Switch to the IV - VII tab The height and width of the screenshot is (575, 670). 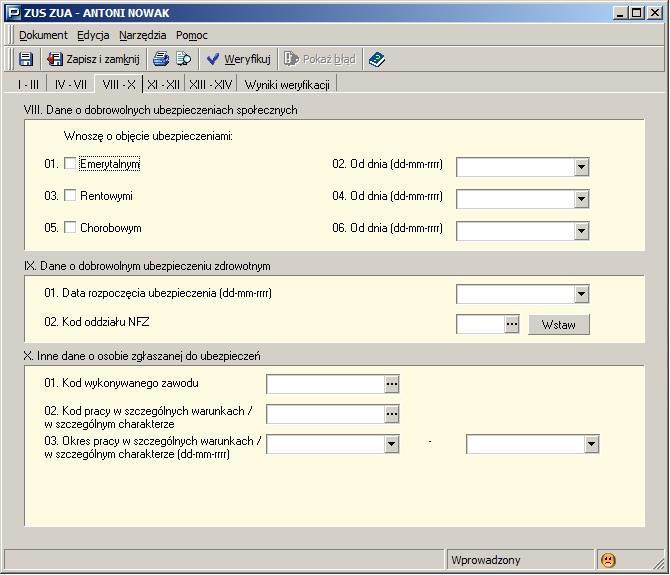click(x=71, y=85)
